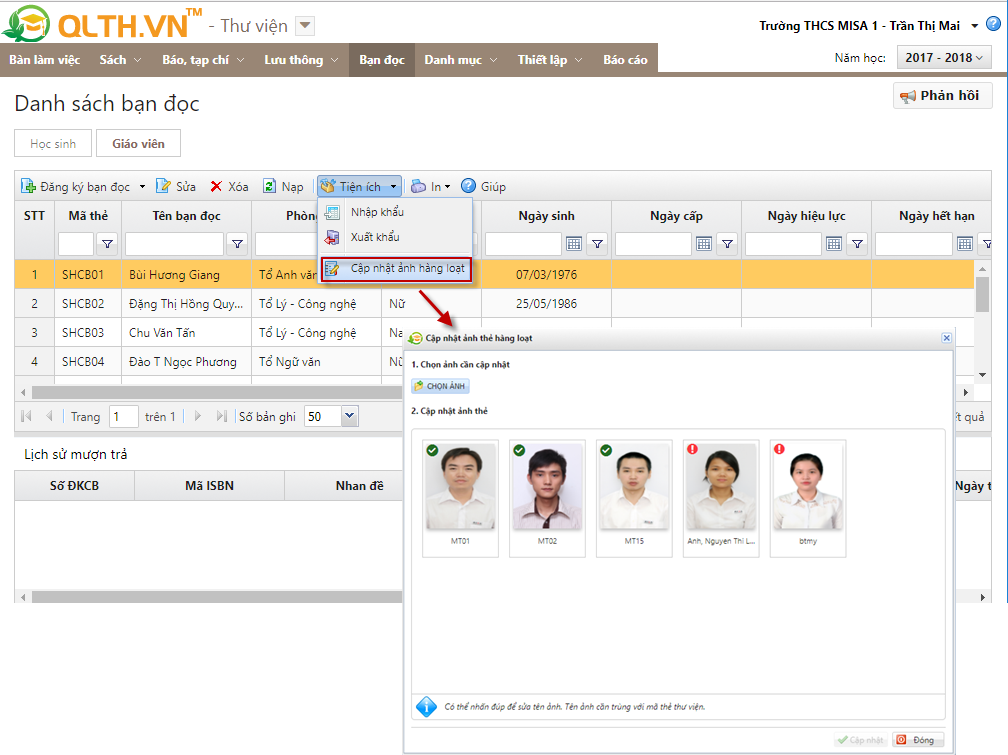This screenshot has width=1008, height=755.
Task: Click the red Xóa delete icon
Action: [x=216, y=186]
